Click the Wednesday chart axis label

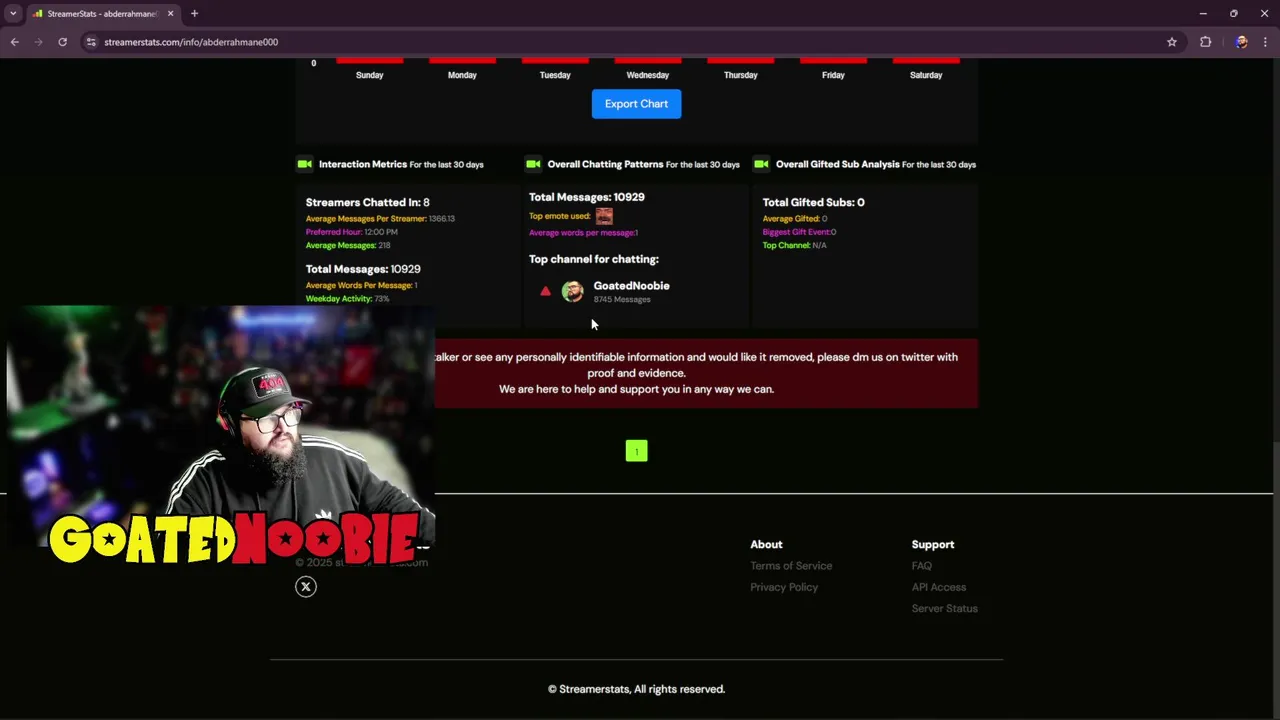[648, 75]
